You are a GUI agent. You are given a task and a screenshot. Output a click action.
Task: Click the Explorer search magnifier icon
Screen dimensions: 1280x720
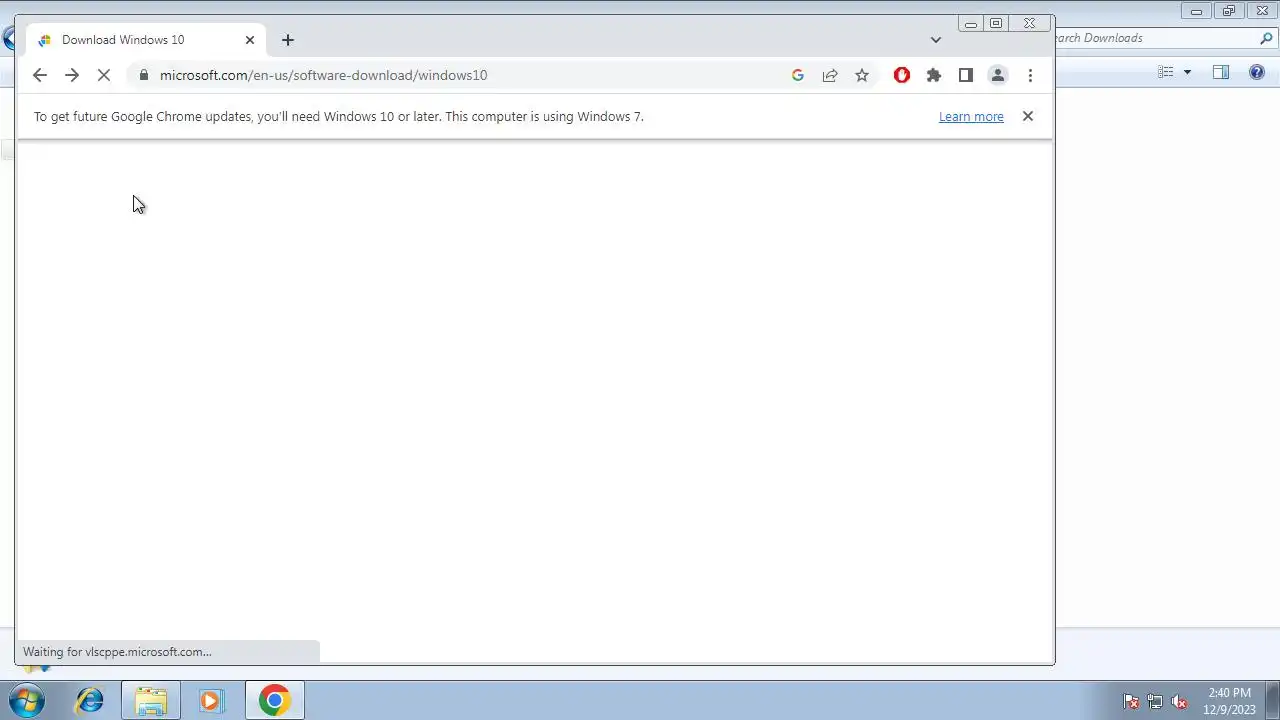(1267, 38)
